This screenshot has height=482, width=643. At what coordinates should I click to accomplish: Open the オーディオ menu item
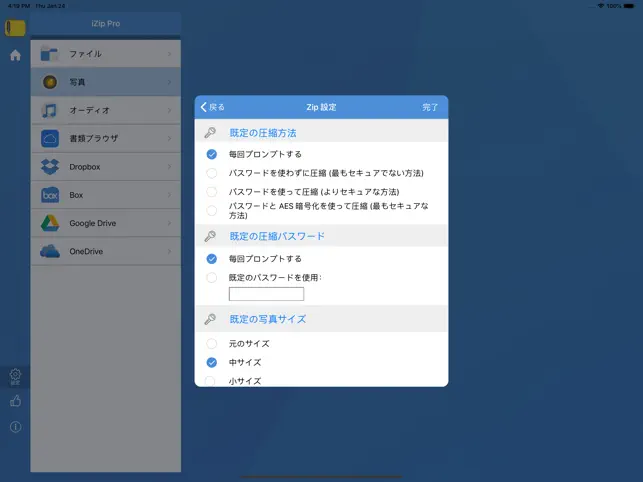tap(106, 110)
